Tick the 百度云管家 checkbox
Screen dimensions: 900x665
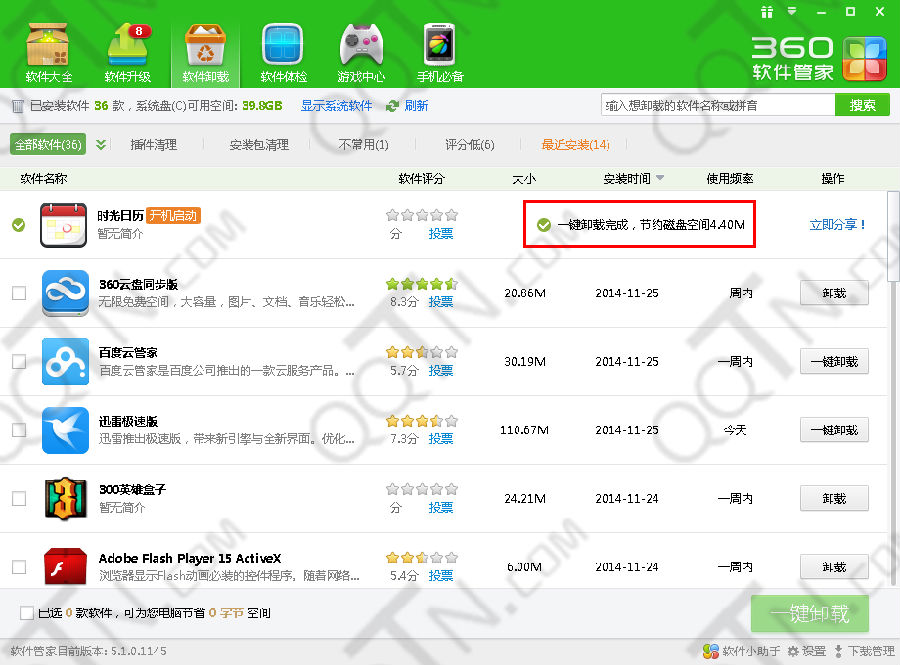tap(19, 361)
